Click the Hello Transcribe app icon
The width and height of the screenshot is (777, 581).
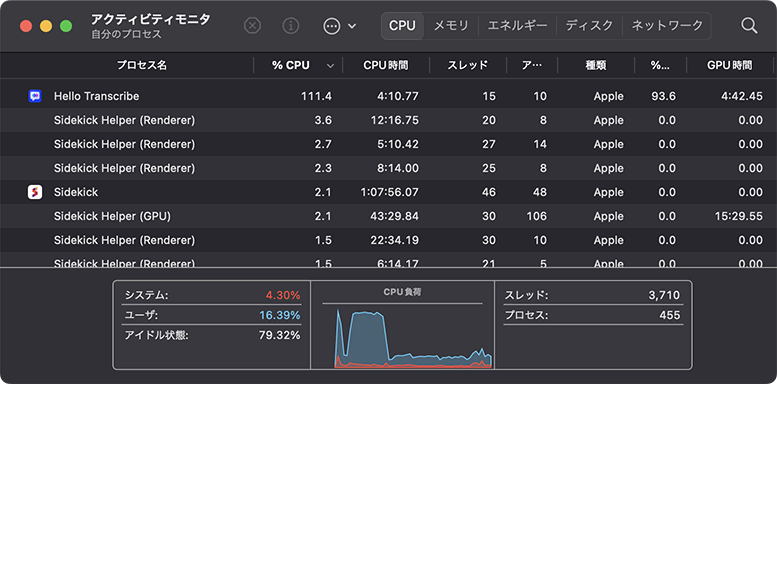35,96
